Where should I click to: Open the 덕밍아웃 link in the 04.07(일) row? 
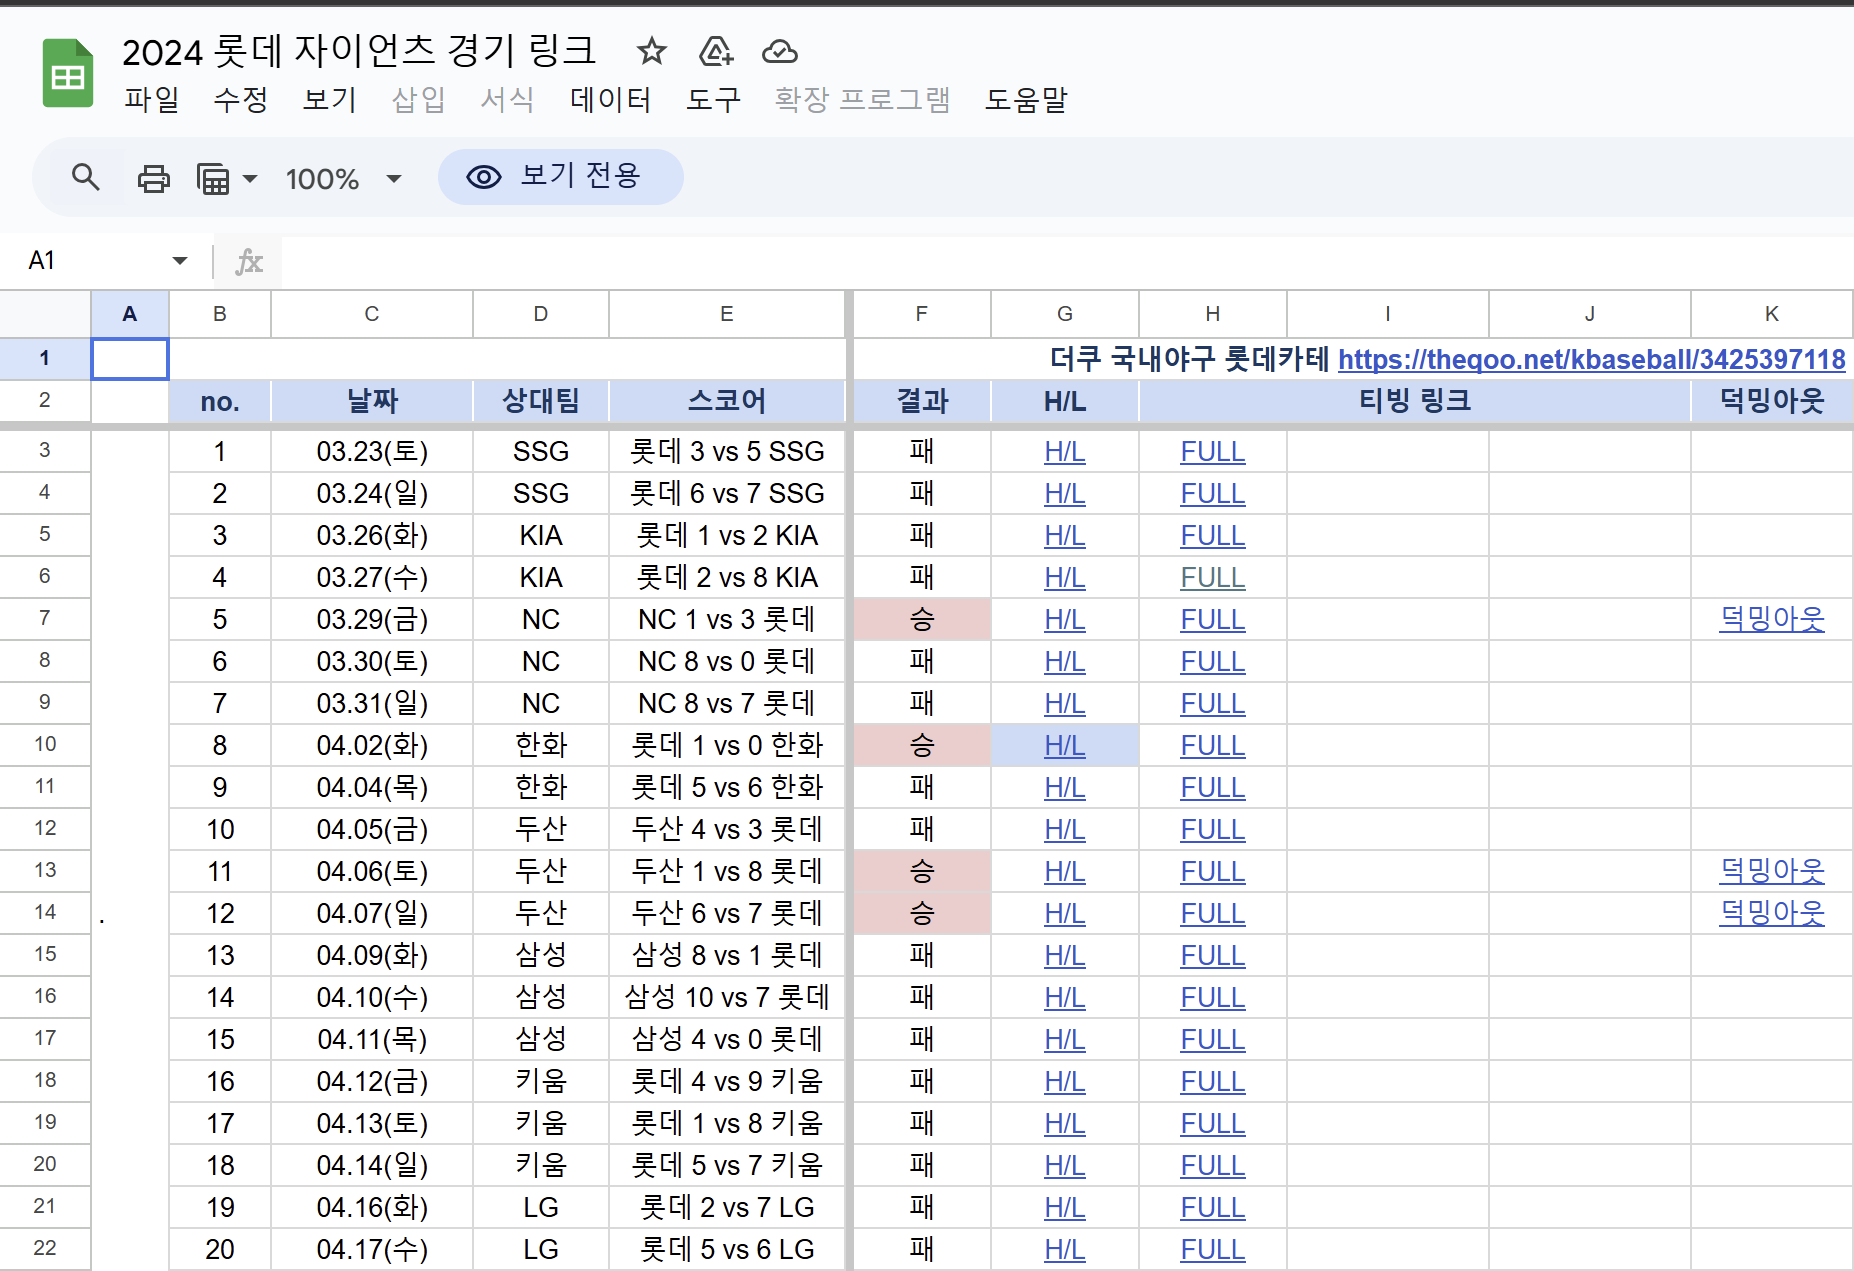point(1772,913)
